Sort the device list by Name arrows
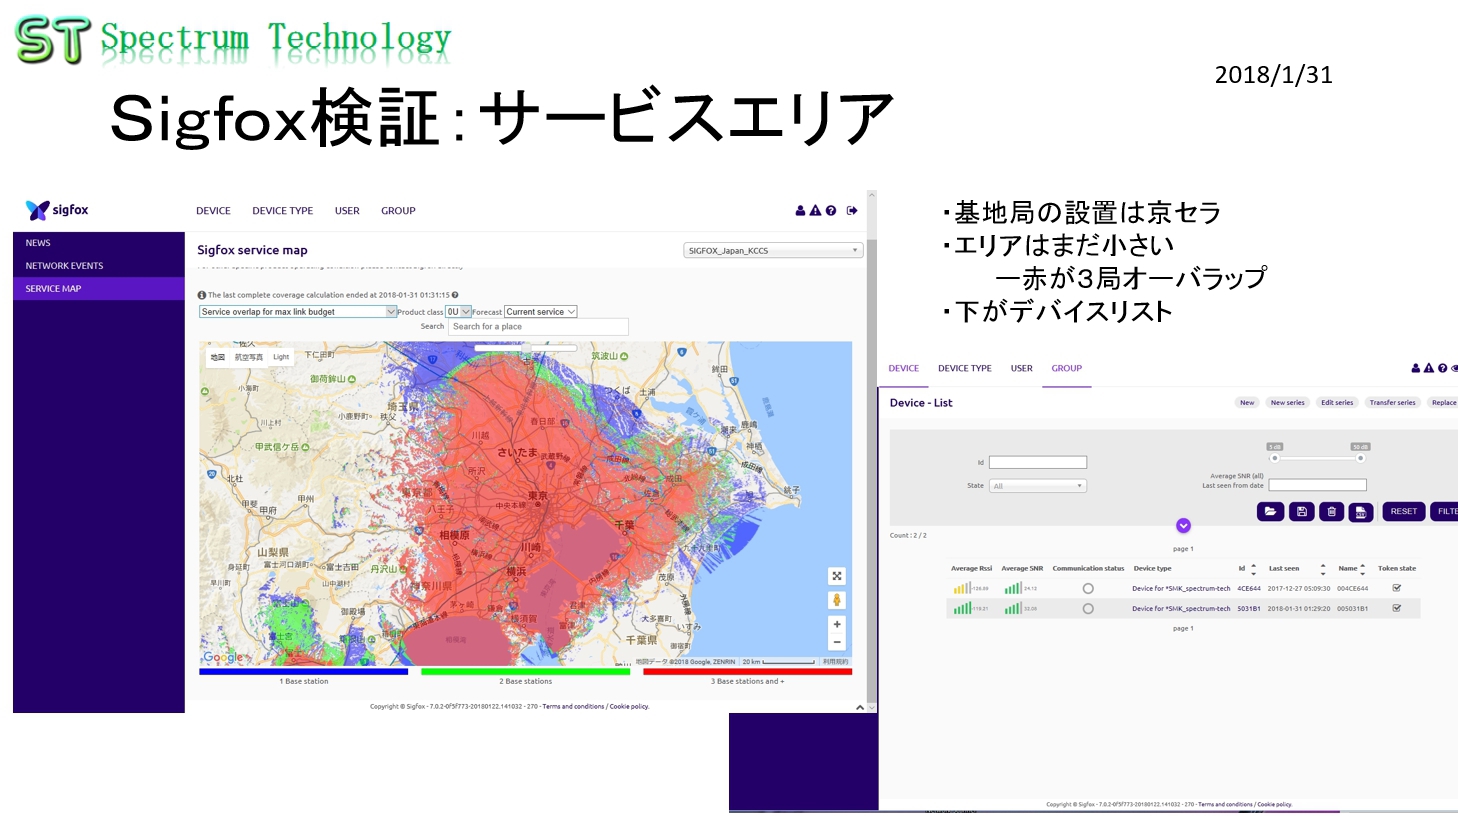The width and height of the screenshot is (1458, 819). coord(1363,569)
